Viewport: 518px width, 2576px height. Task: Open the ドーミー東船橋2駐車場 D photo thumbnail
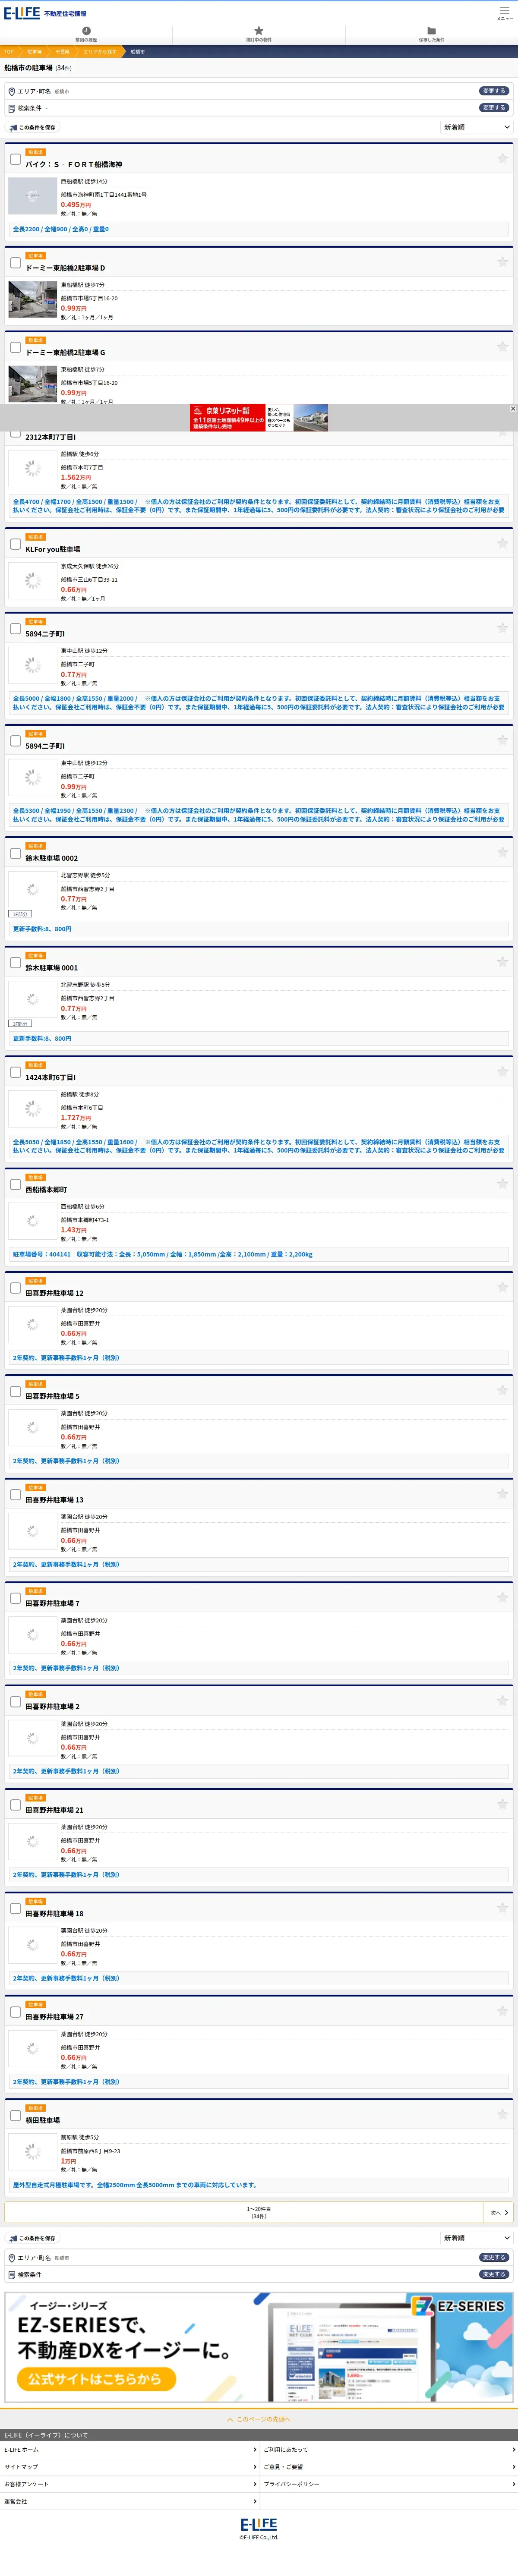coord(32,299)
